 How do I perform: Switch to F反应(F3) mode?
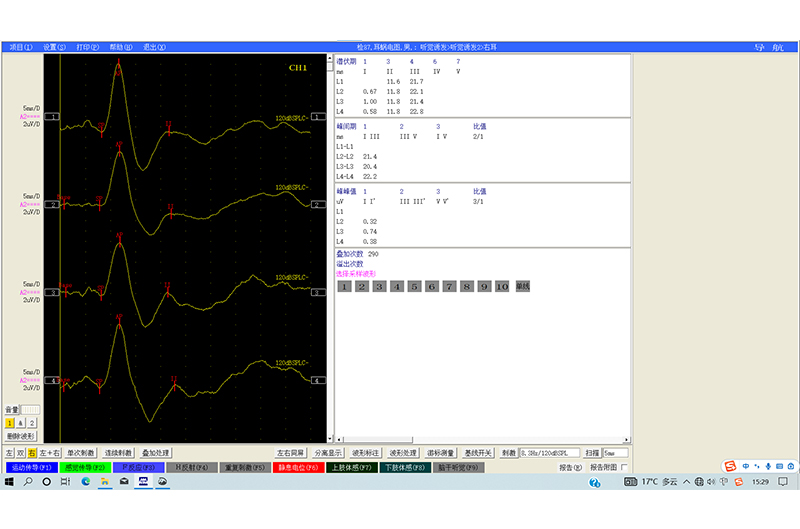(x=139, y=467)
